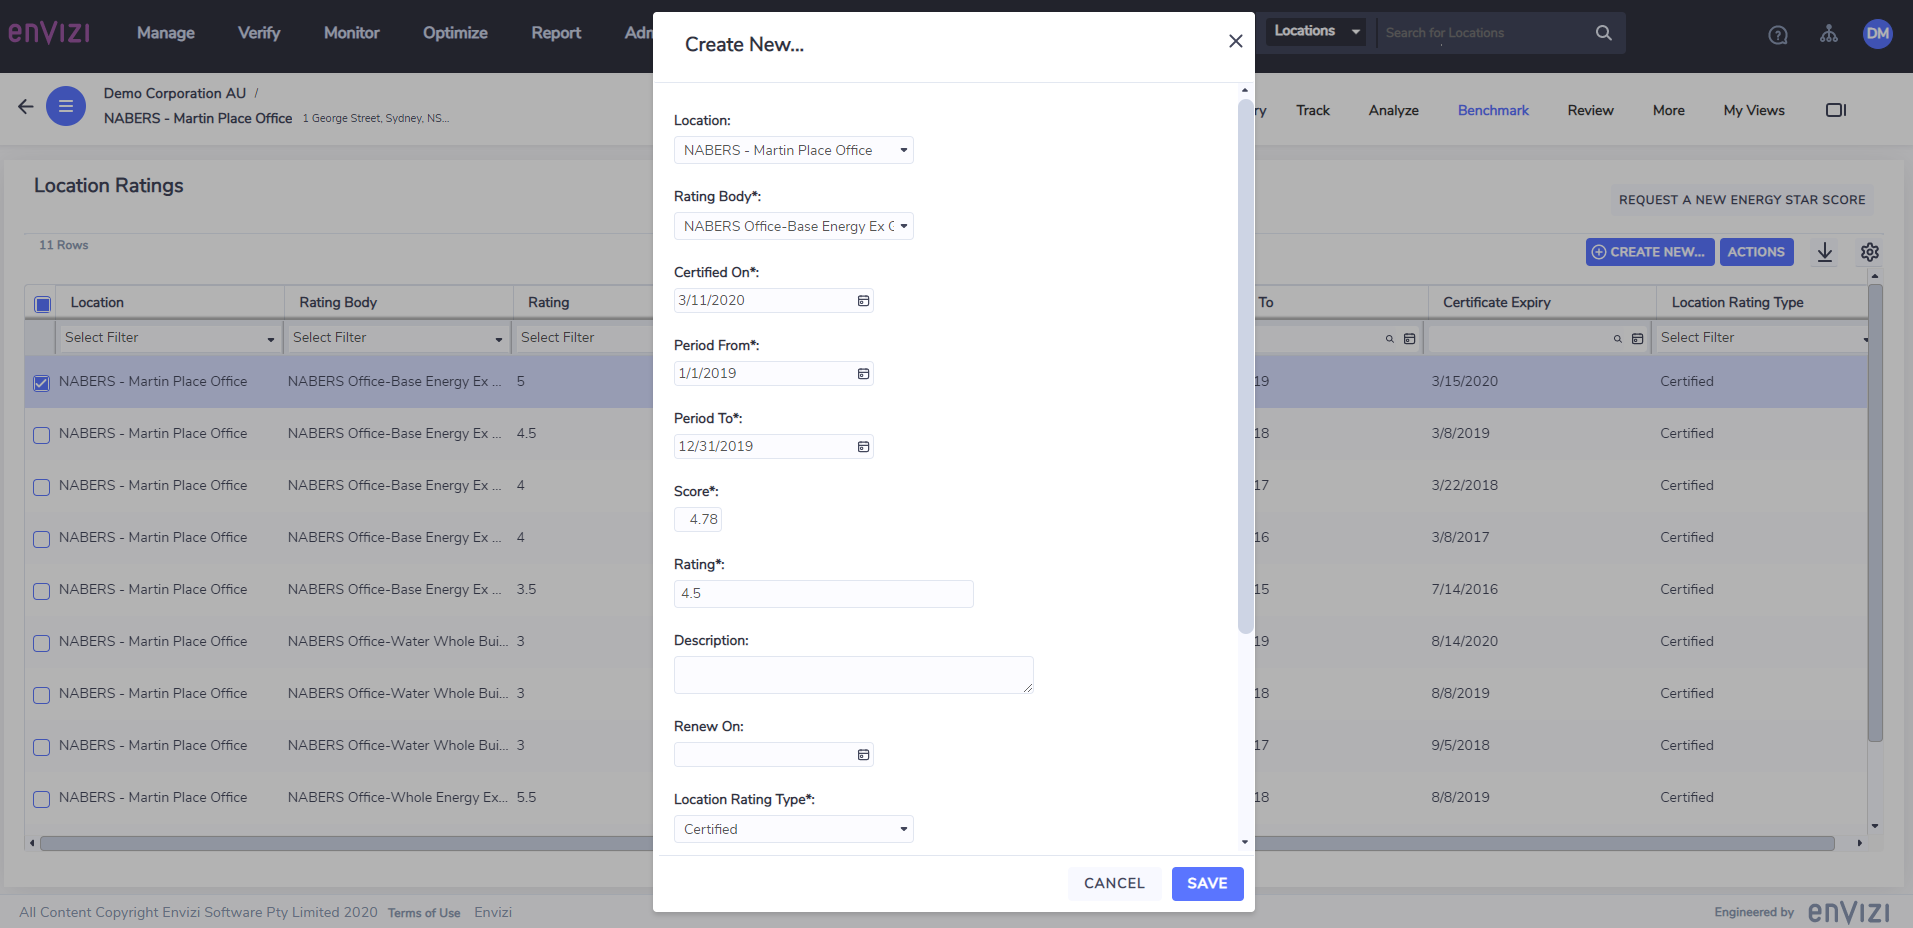Open the Rating Body dropdown

(x=794, y=226)
